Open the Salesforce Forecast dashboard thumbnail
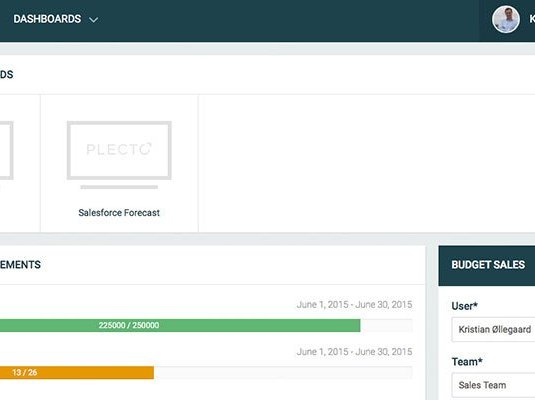 [119, 164]
